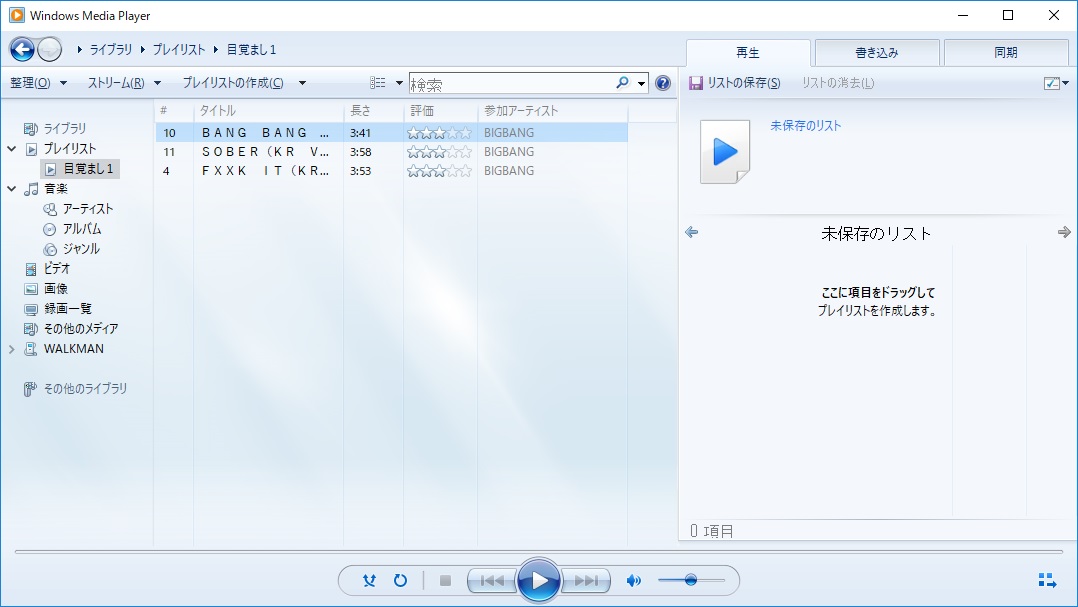Select the SOBER (KR V... track row
This screenshot has width=1078, height=607.
(x=391, y=152)
